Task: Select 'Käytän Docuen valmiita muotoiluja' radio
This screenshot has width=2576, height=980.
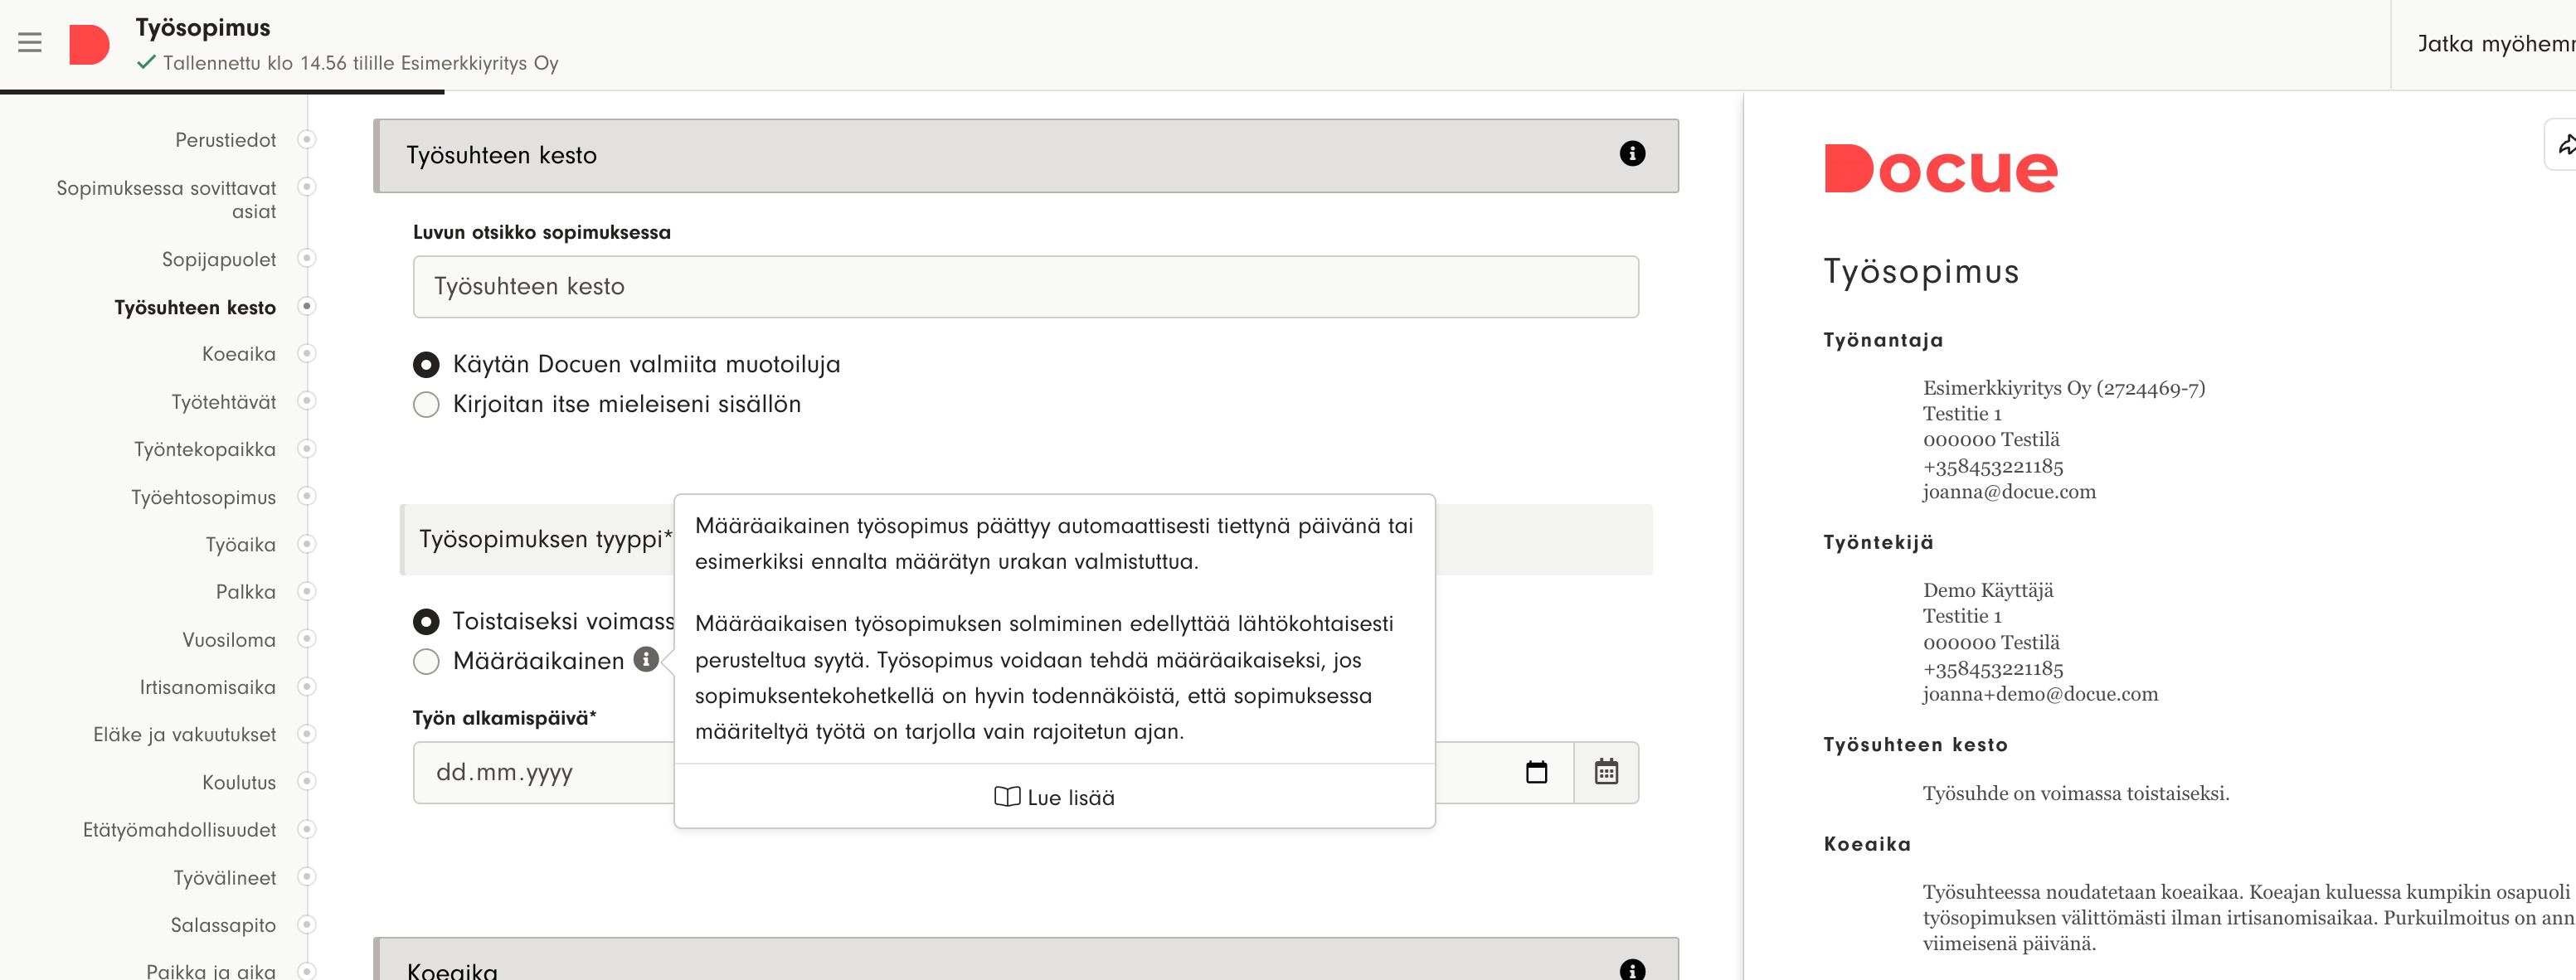Action: pyautogui.click(x=426, y=364)
